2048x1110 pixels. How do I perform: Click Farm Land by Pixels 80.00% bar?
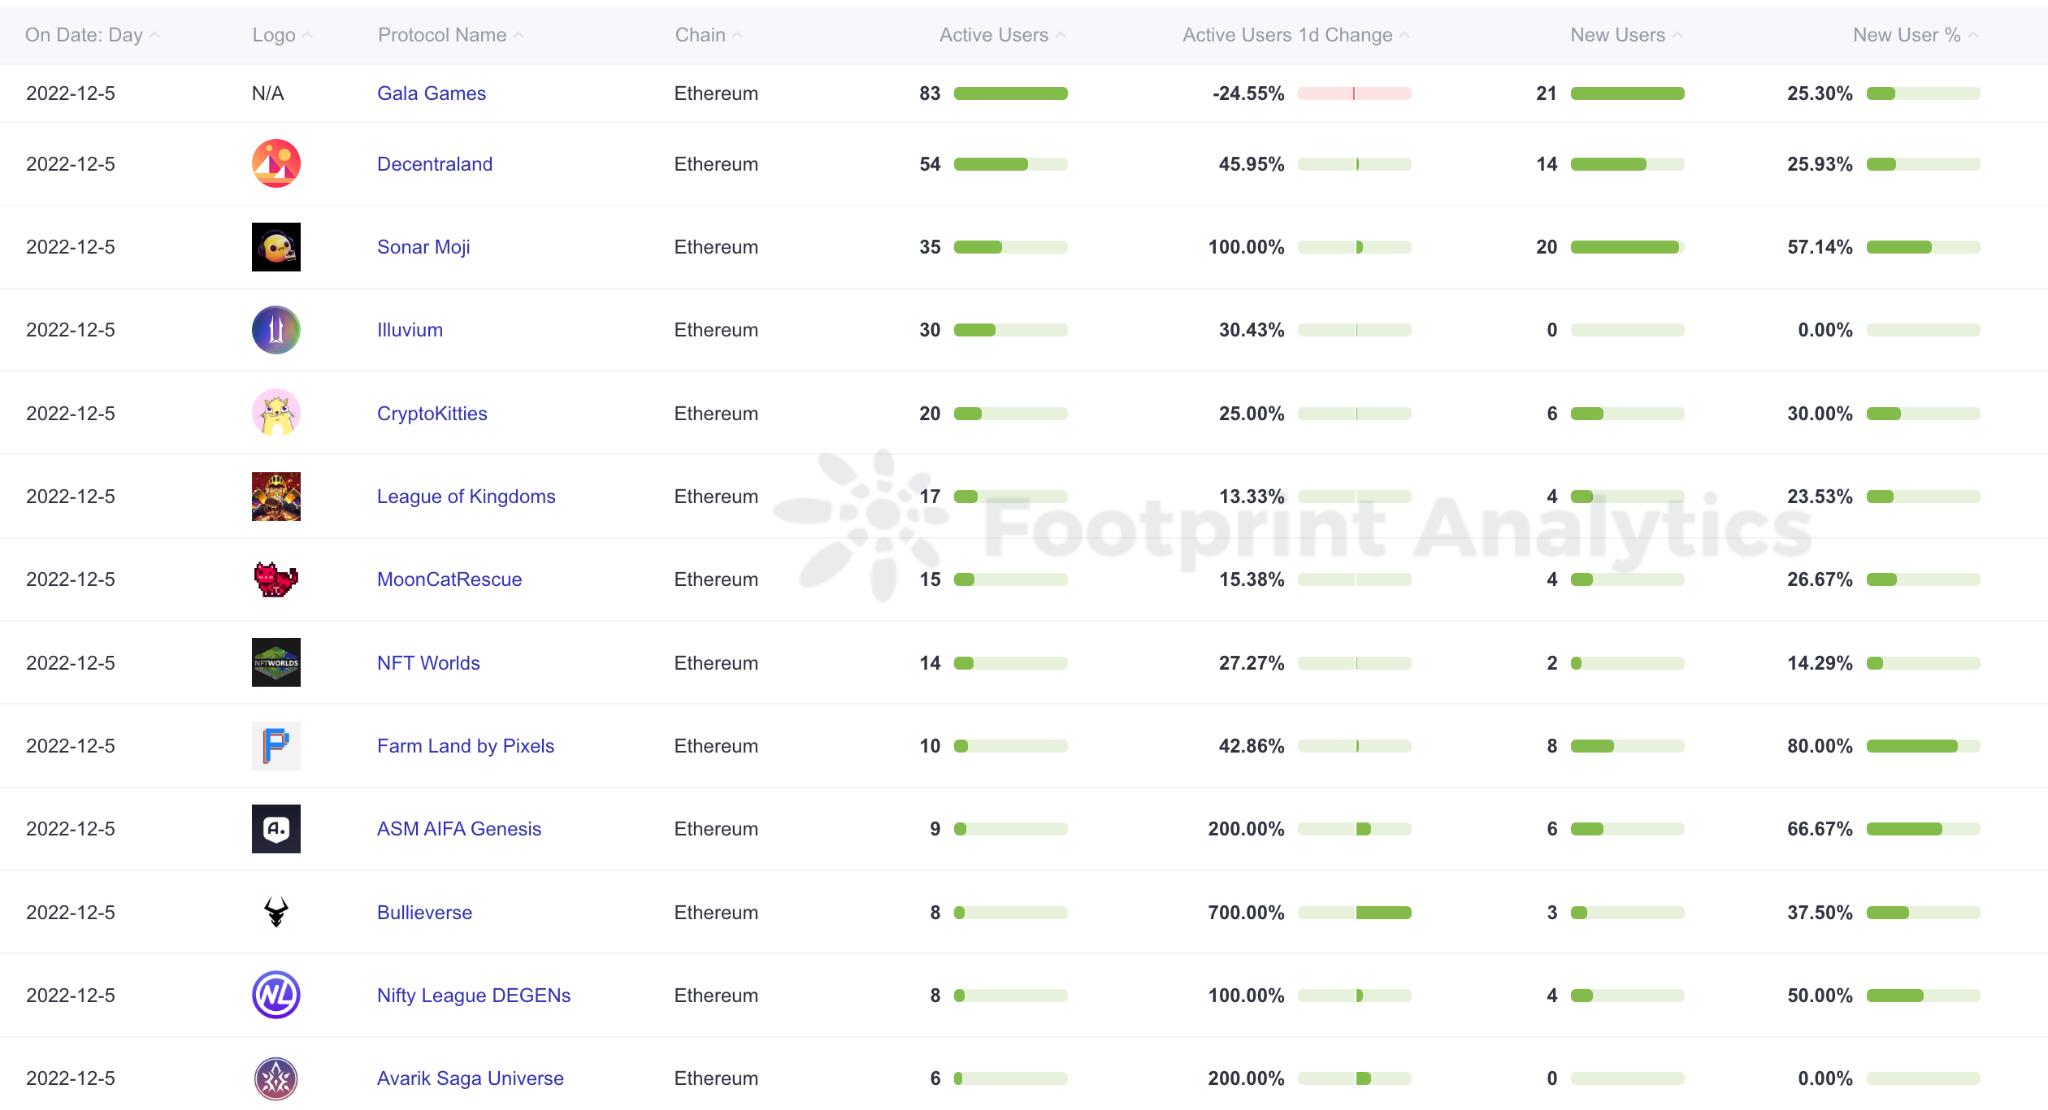(1923, 746)
